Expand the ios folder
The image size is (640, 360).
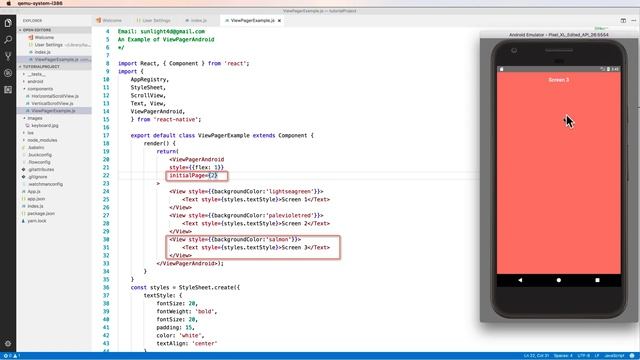click(31, 133)
